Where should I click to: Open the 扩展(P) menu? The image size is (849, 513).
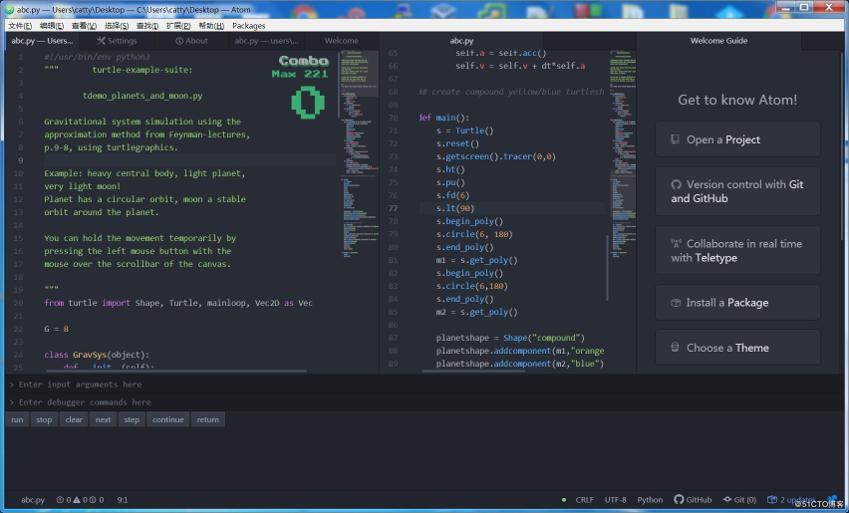pos(178,25)
